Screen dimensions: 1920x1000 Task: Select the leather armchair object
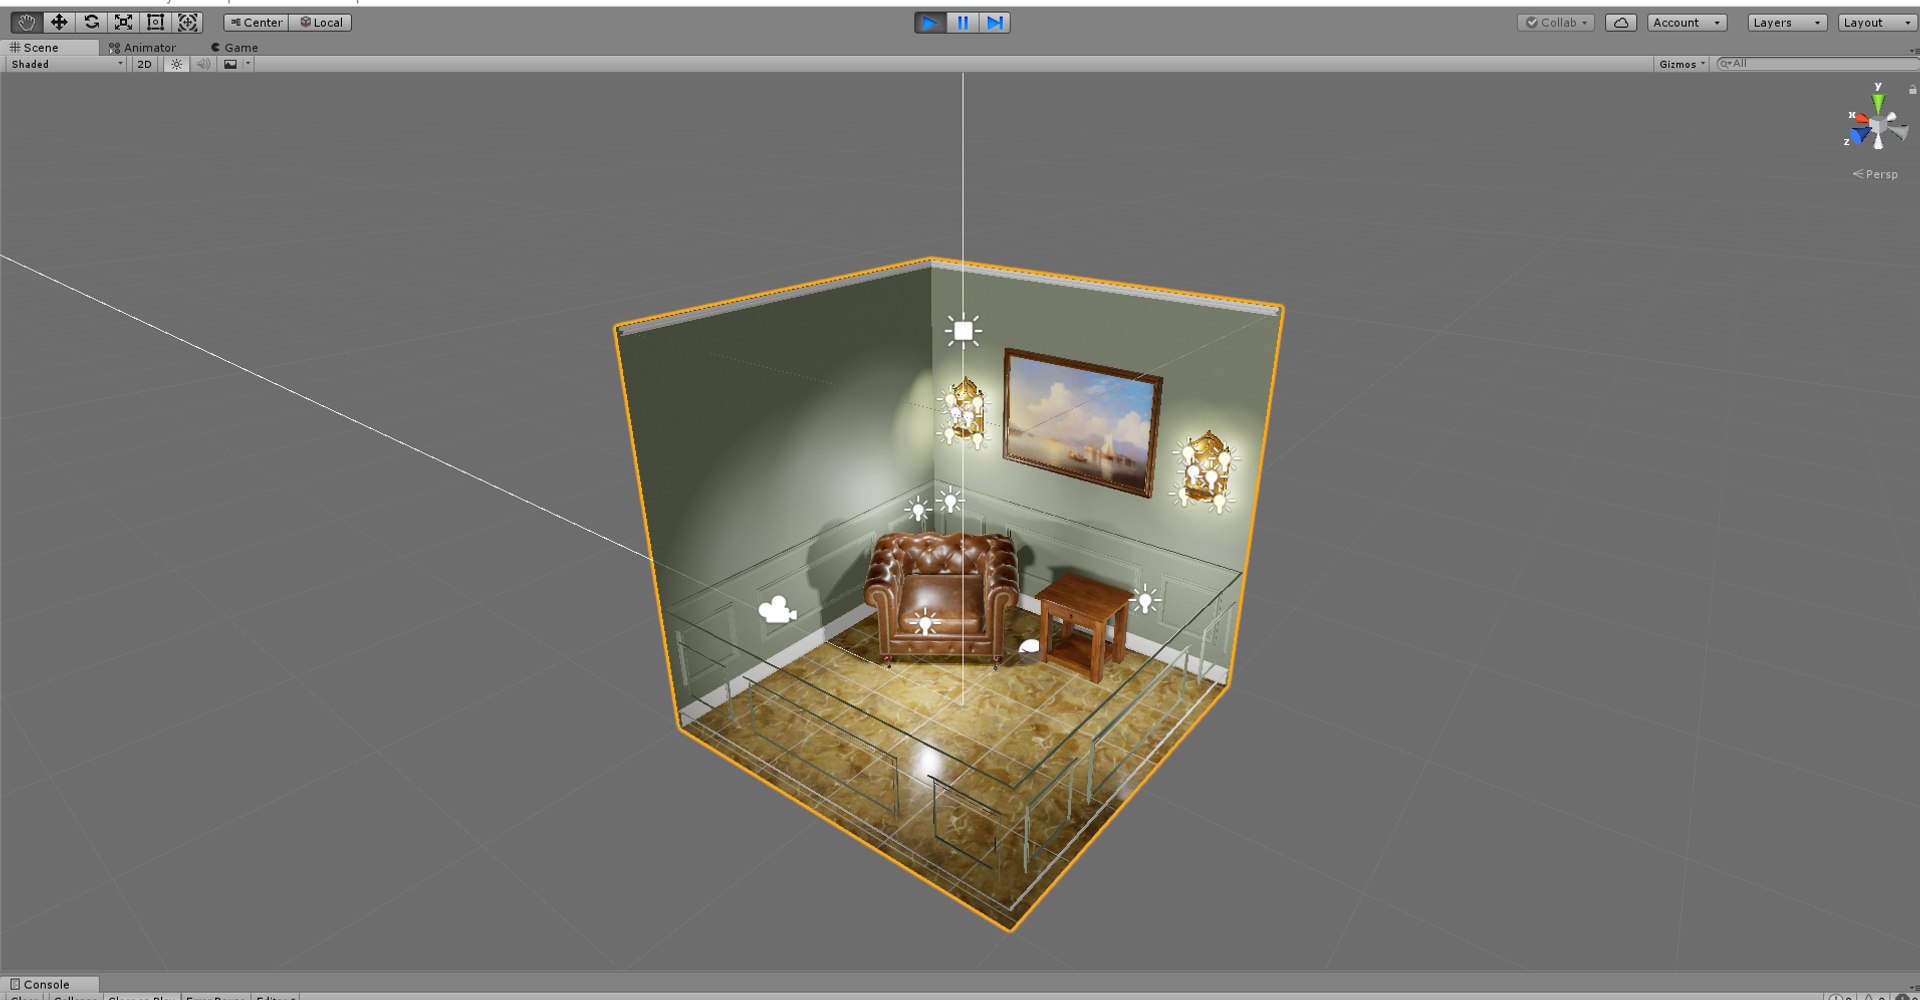click(x=942, y=598)
